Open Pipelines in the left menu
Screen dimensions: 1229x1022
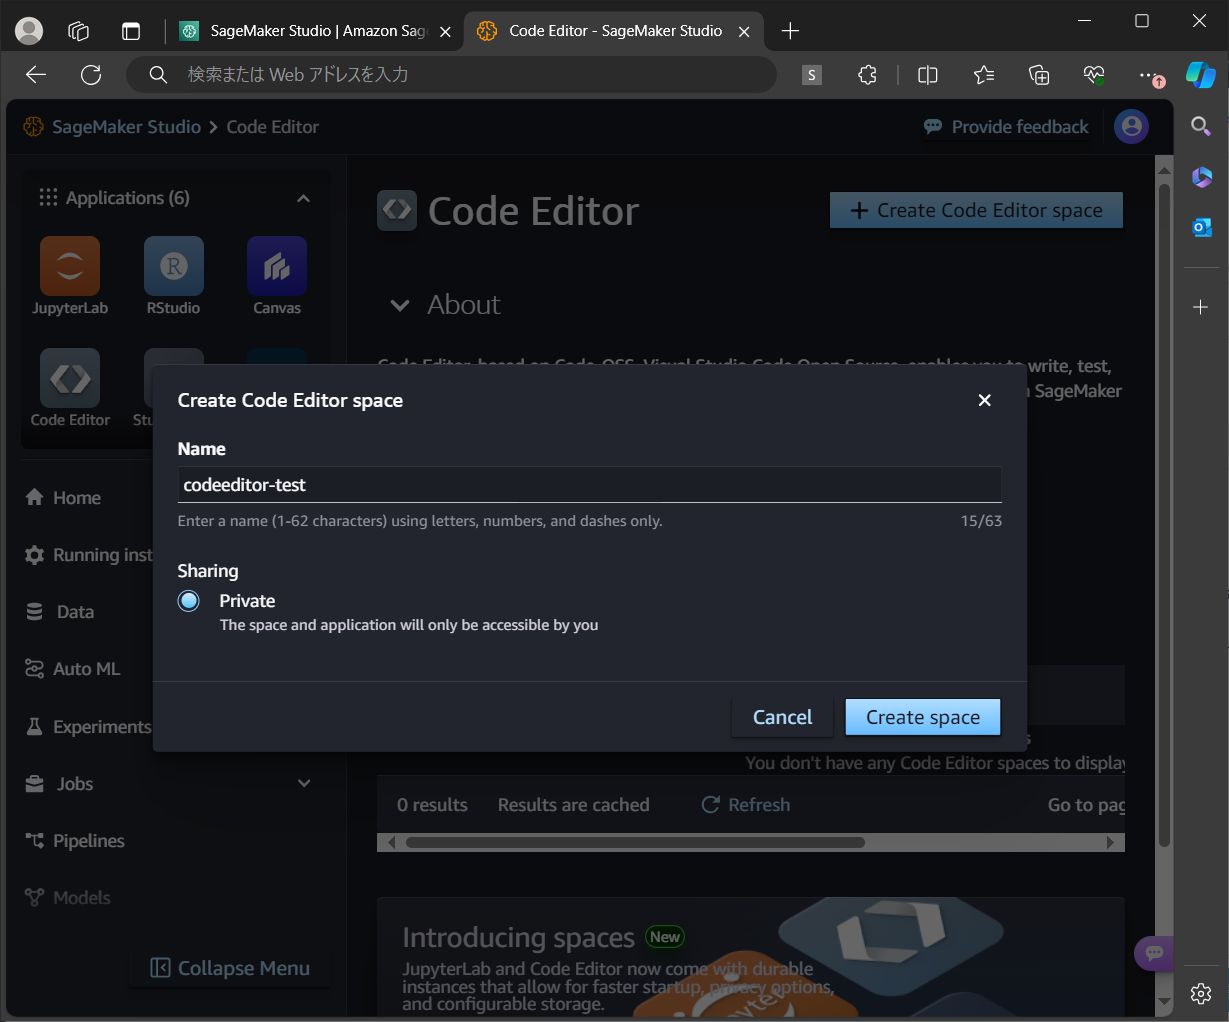click(86, 840)
